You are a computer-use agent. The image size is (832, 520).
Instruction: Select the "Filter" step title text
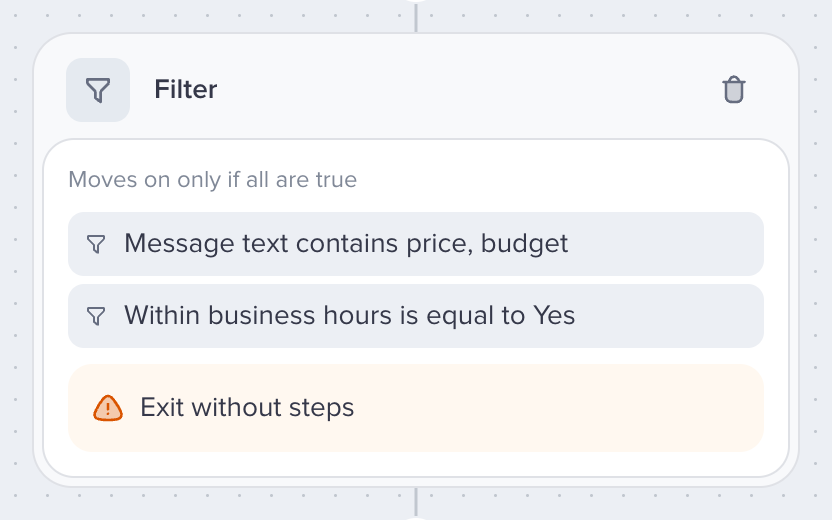click(x=186, y=89)
